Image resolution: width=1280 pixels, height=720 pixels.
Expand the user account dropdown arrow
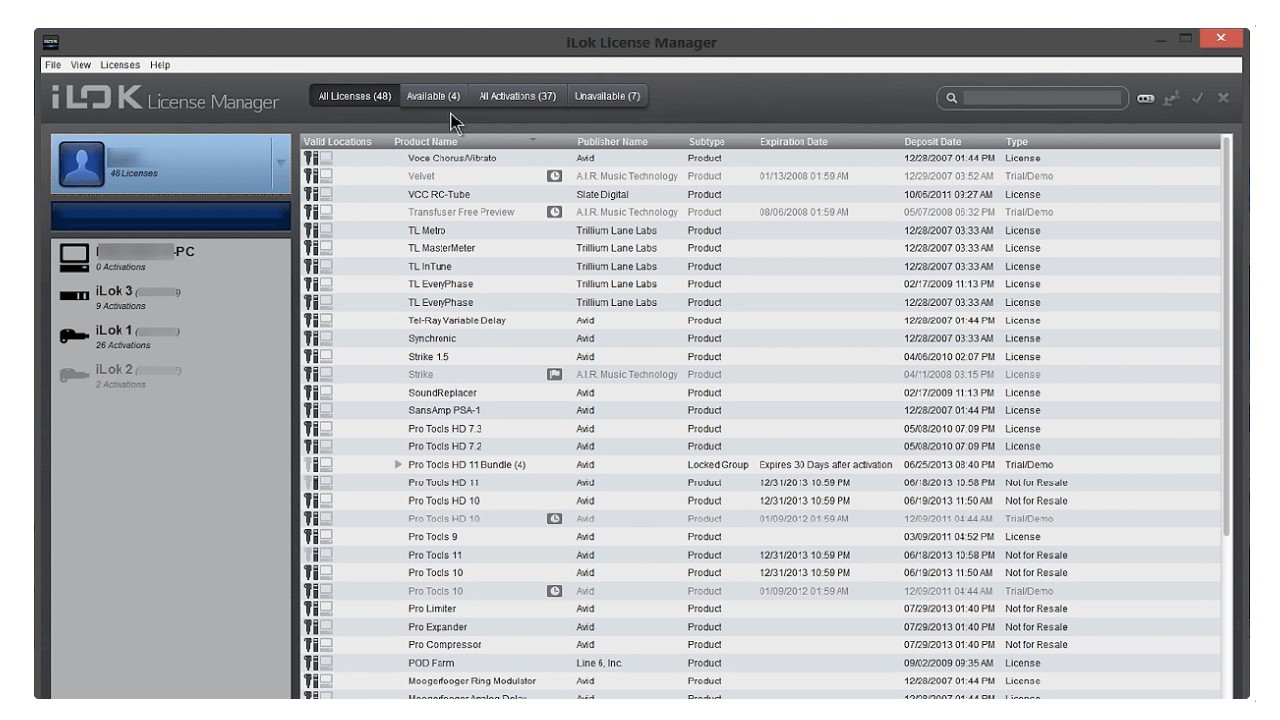coord(281,163)
